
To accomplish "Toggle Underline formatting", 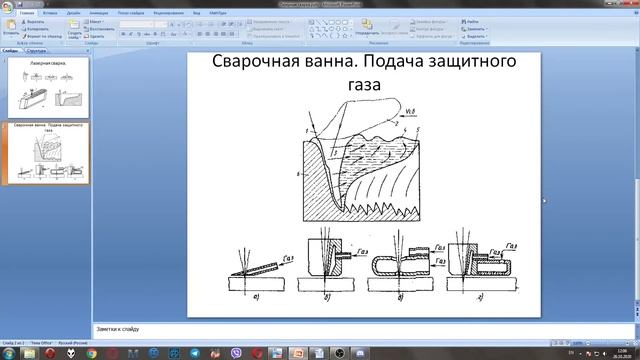I will coord(139,34).
